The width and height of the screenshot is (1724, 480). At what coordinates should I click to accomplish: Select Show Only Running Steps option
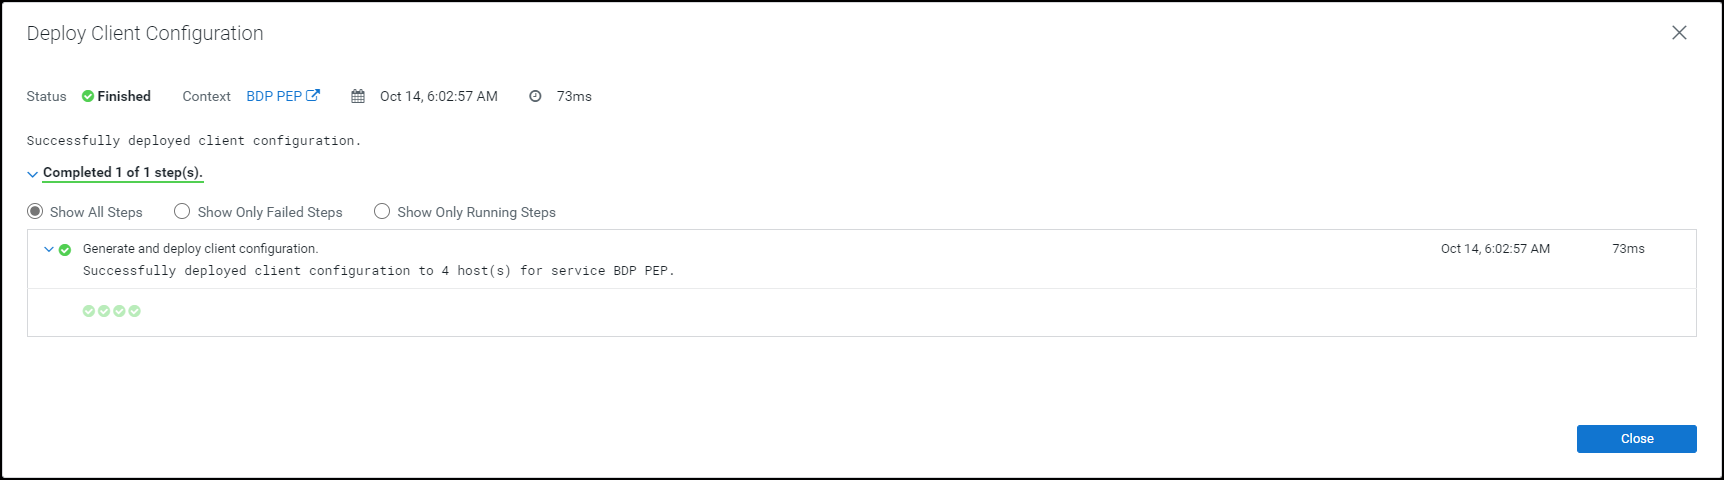[x=382, y=211]
